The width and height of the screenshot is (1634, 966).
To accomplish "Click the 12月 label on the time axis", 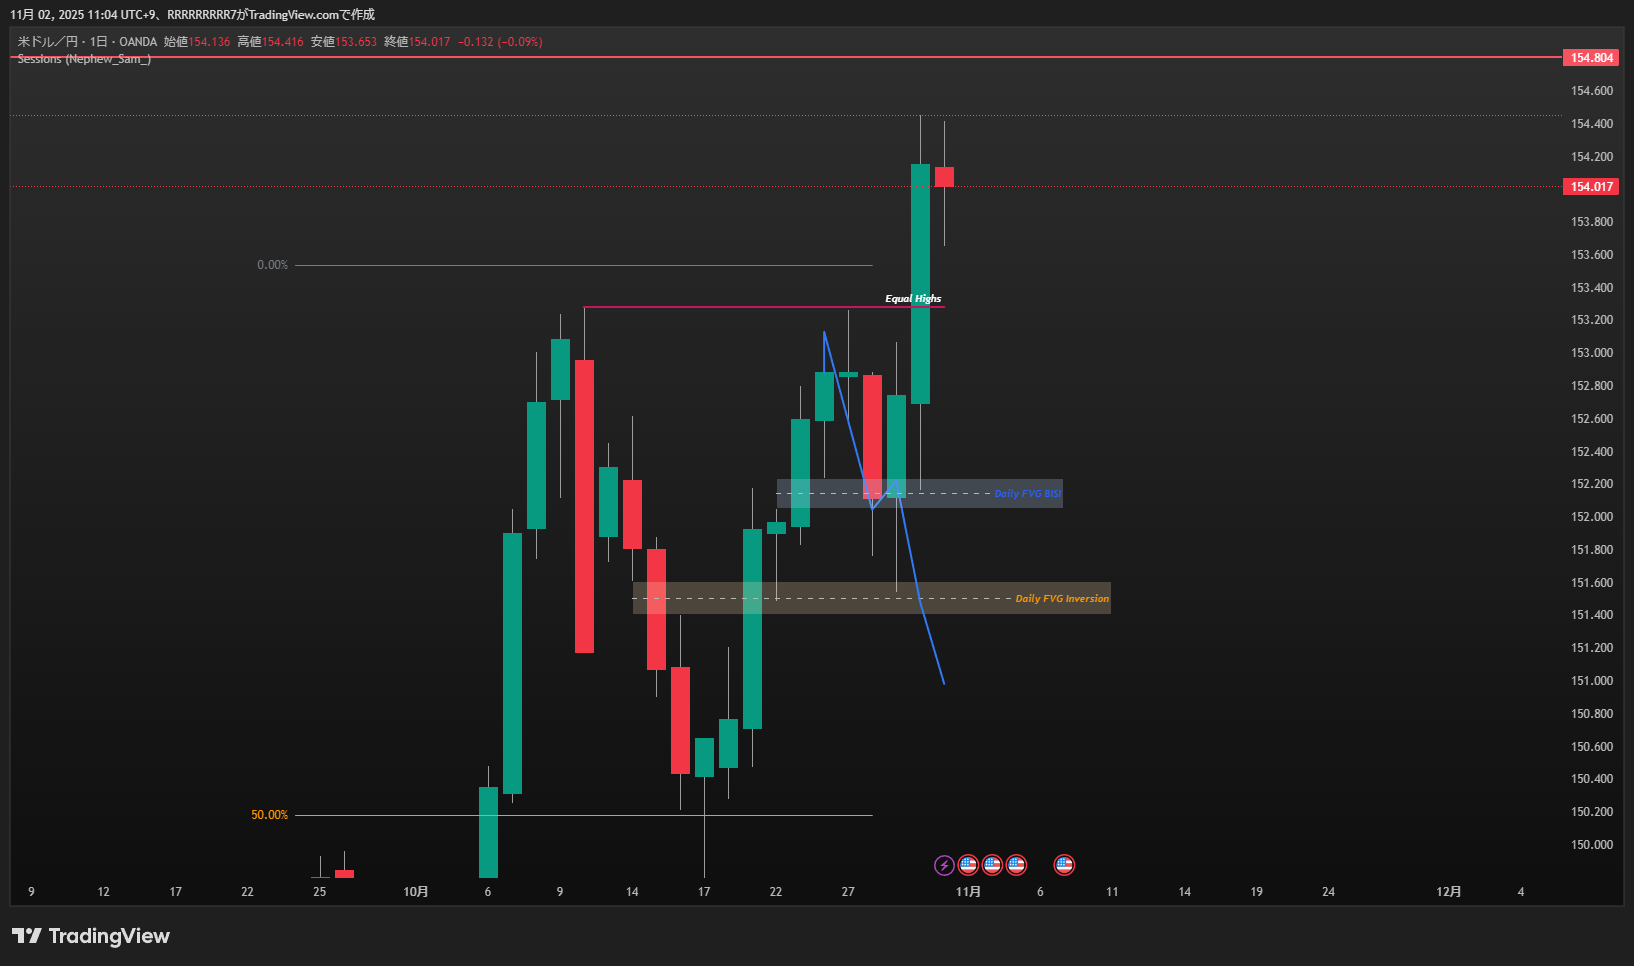I will pyautogui.click(x=1448, y=892).
